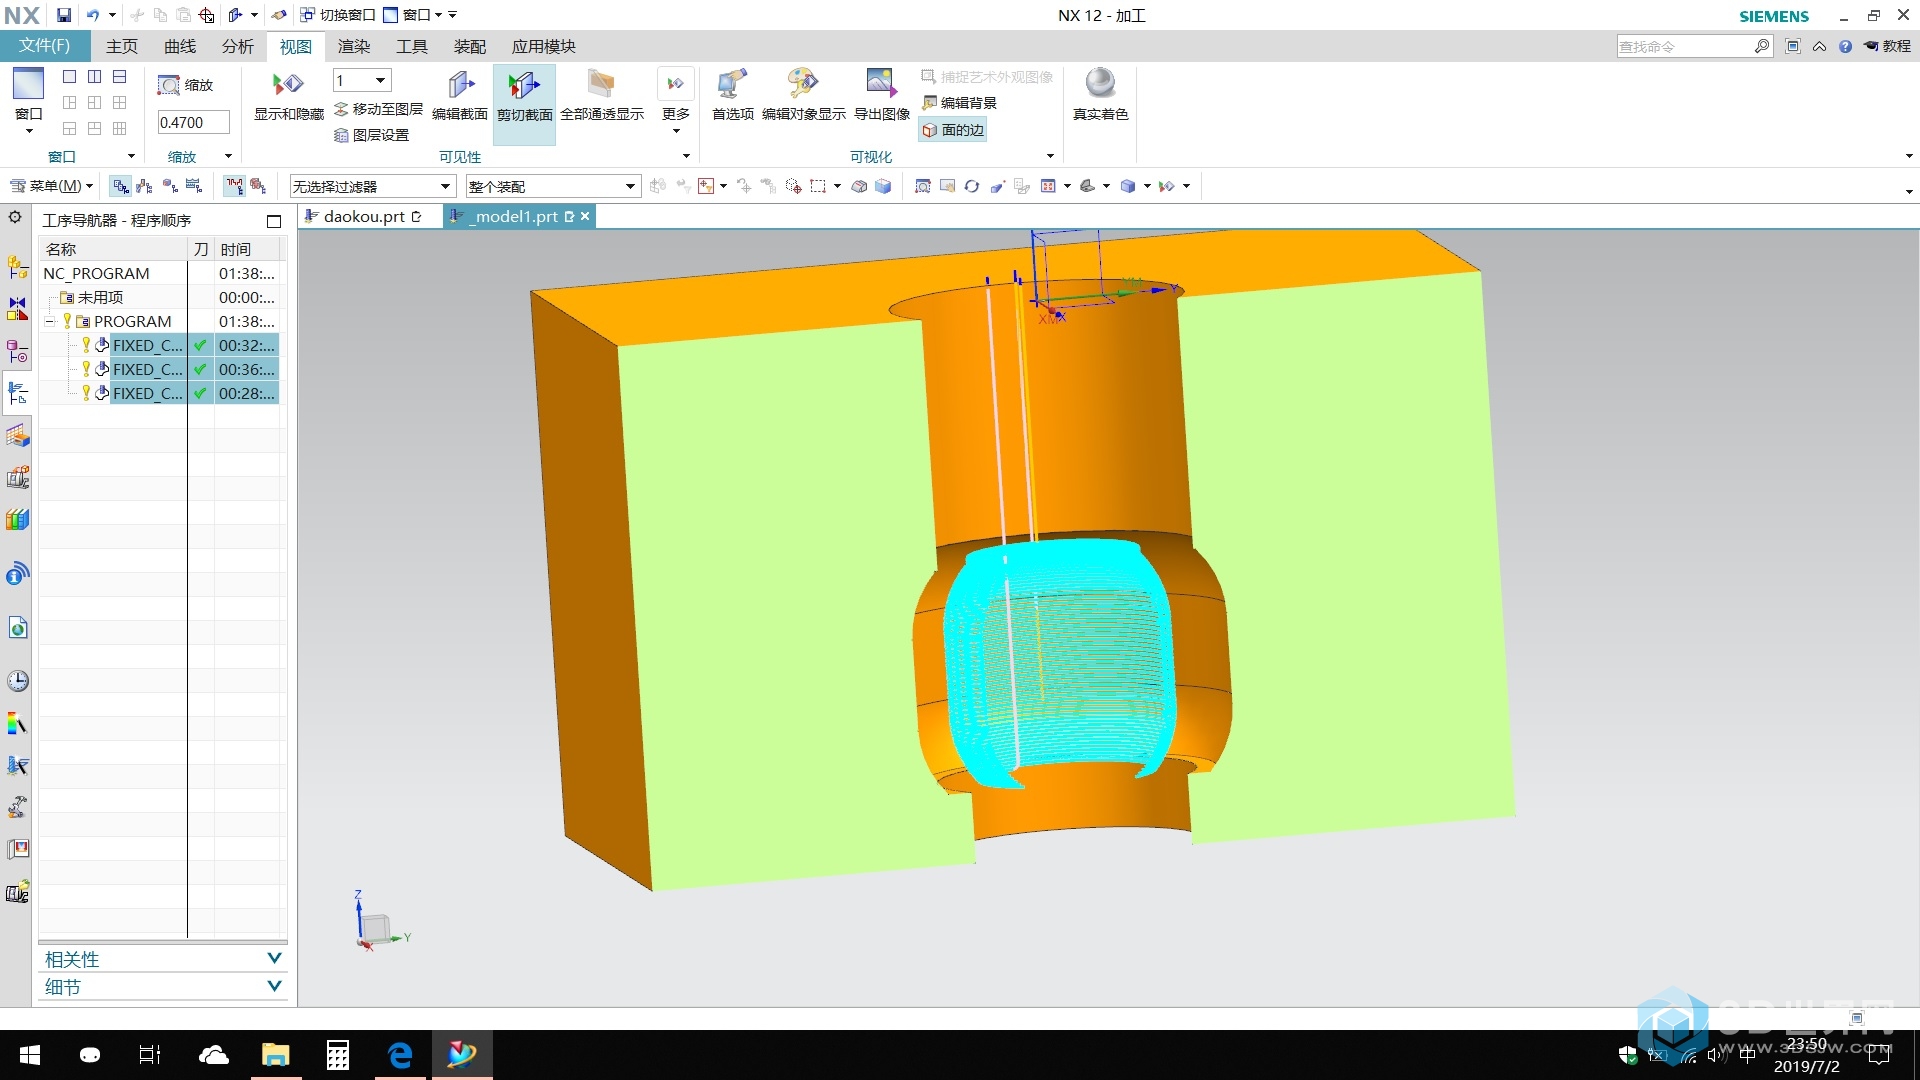Toggle green check on first FIXED_C operation
1920x1080 pixels.
coord(201,345)
